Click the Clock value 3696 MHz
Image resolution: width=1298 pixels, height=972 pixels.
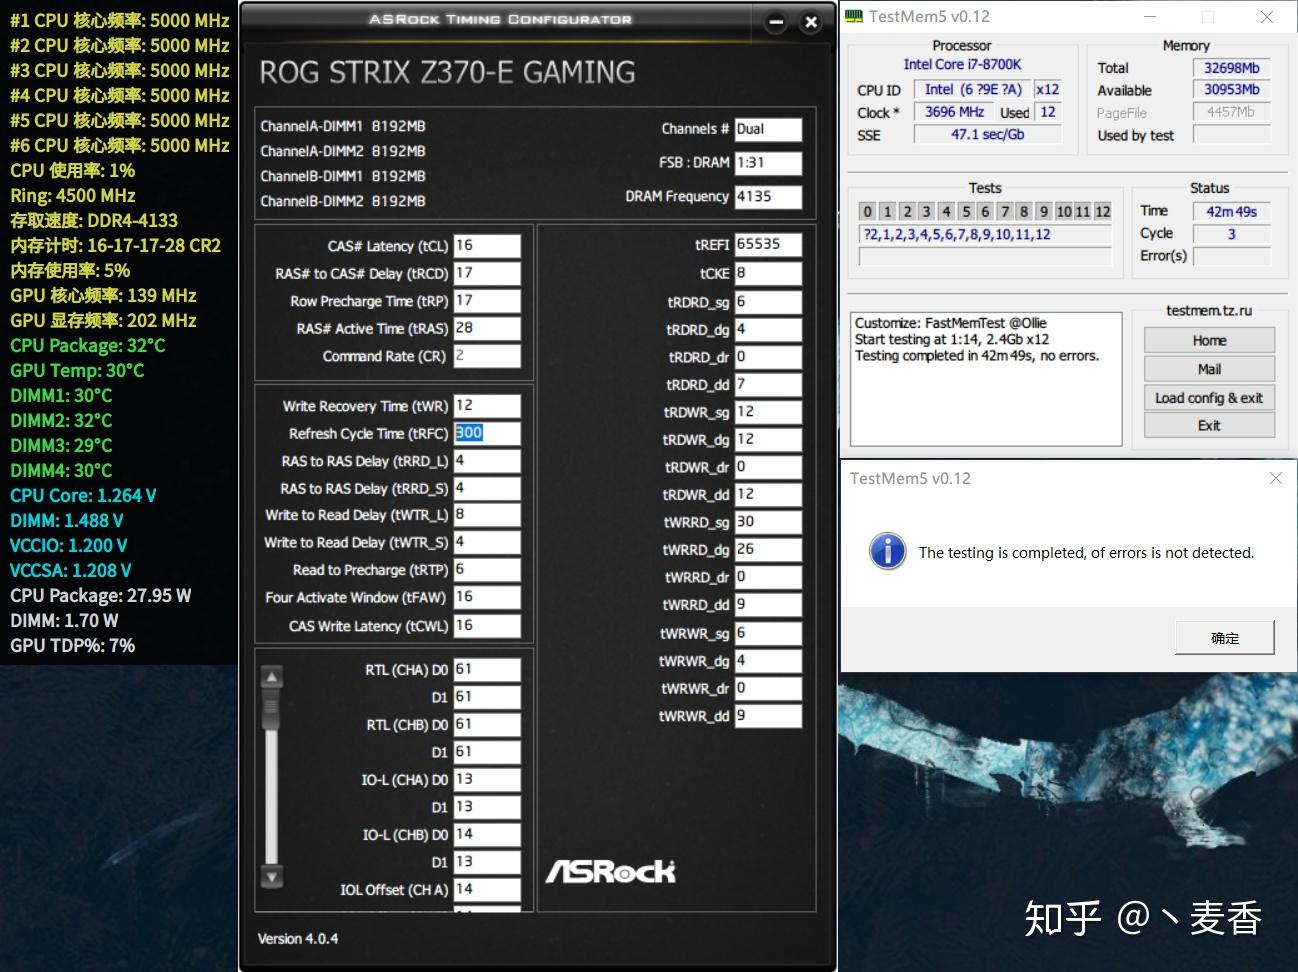pyautogui.click(x=954, y=112)
